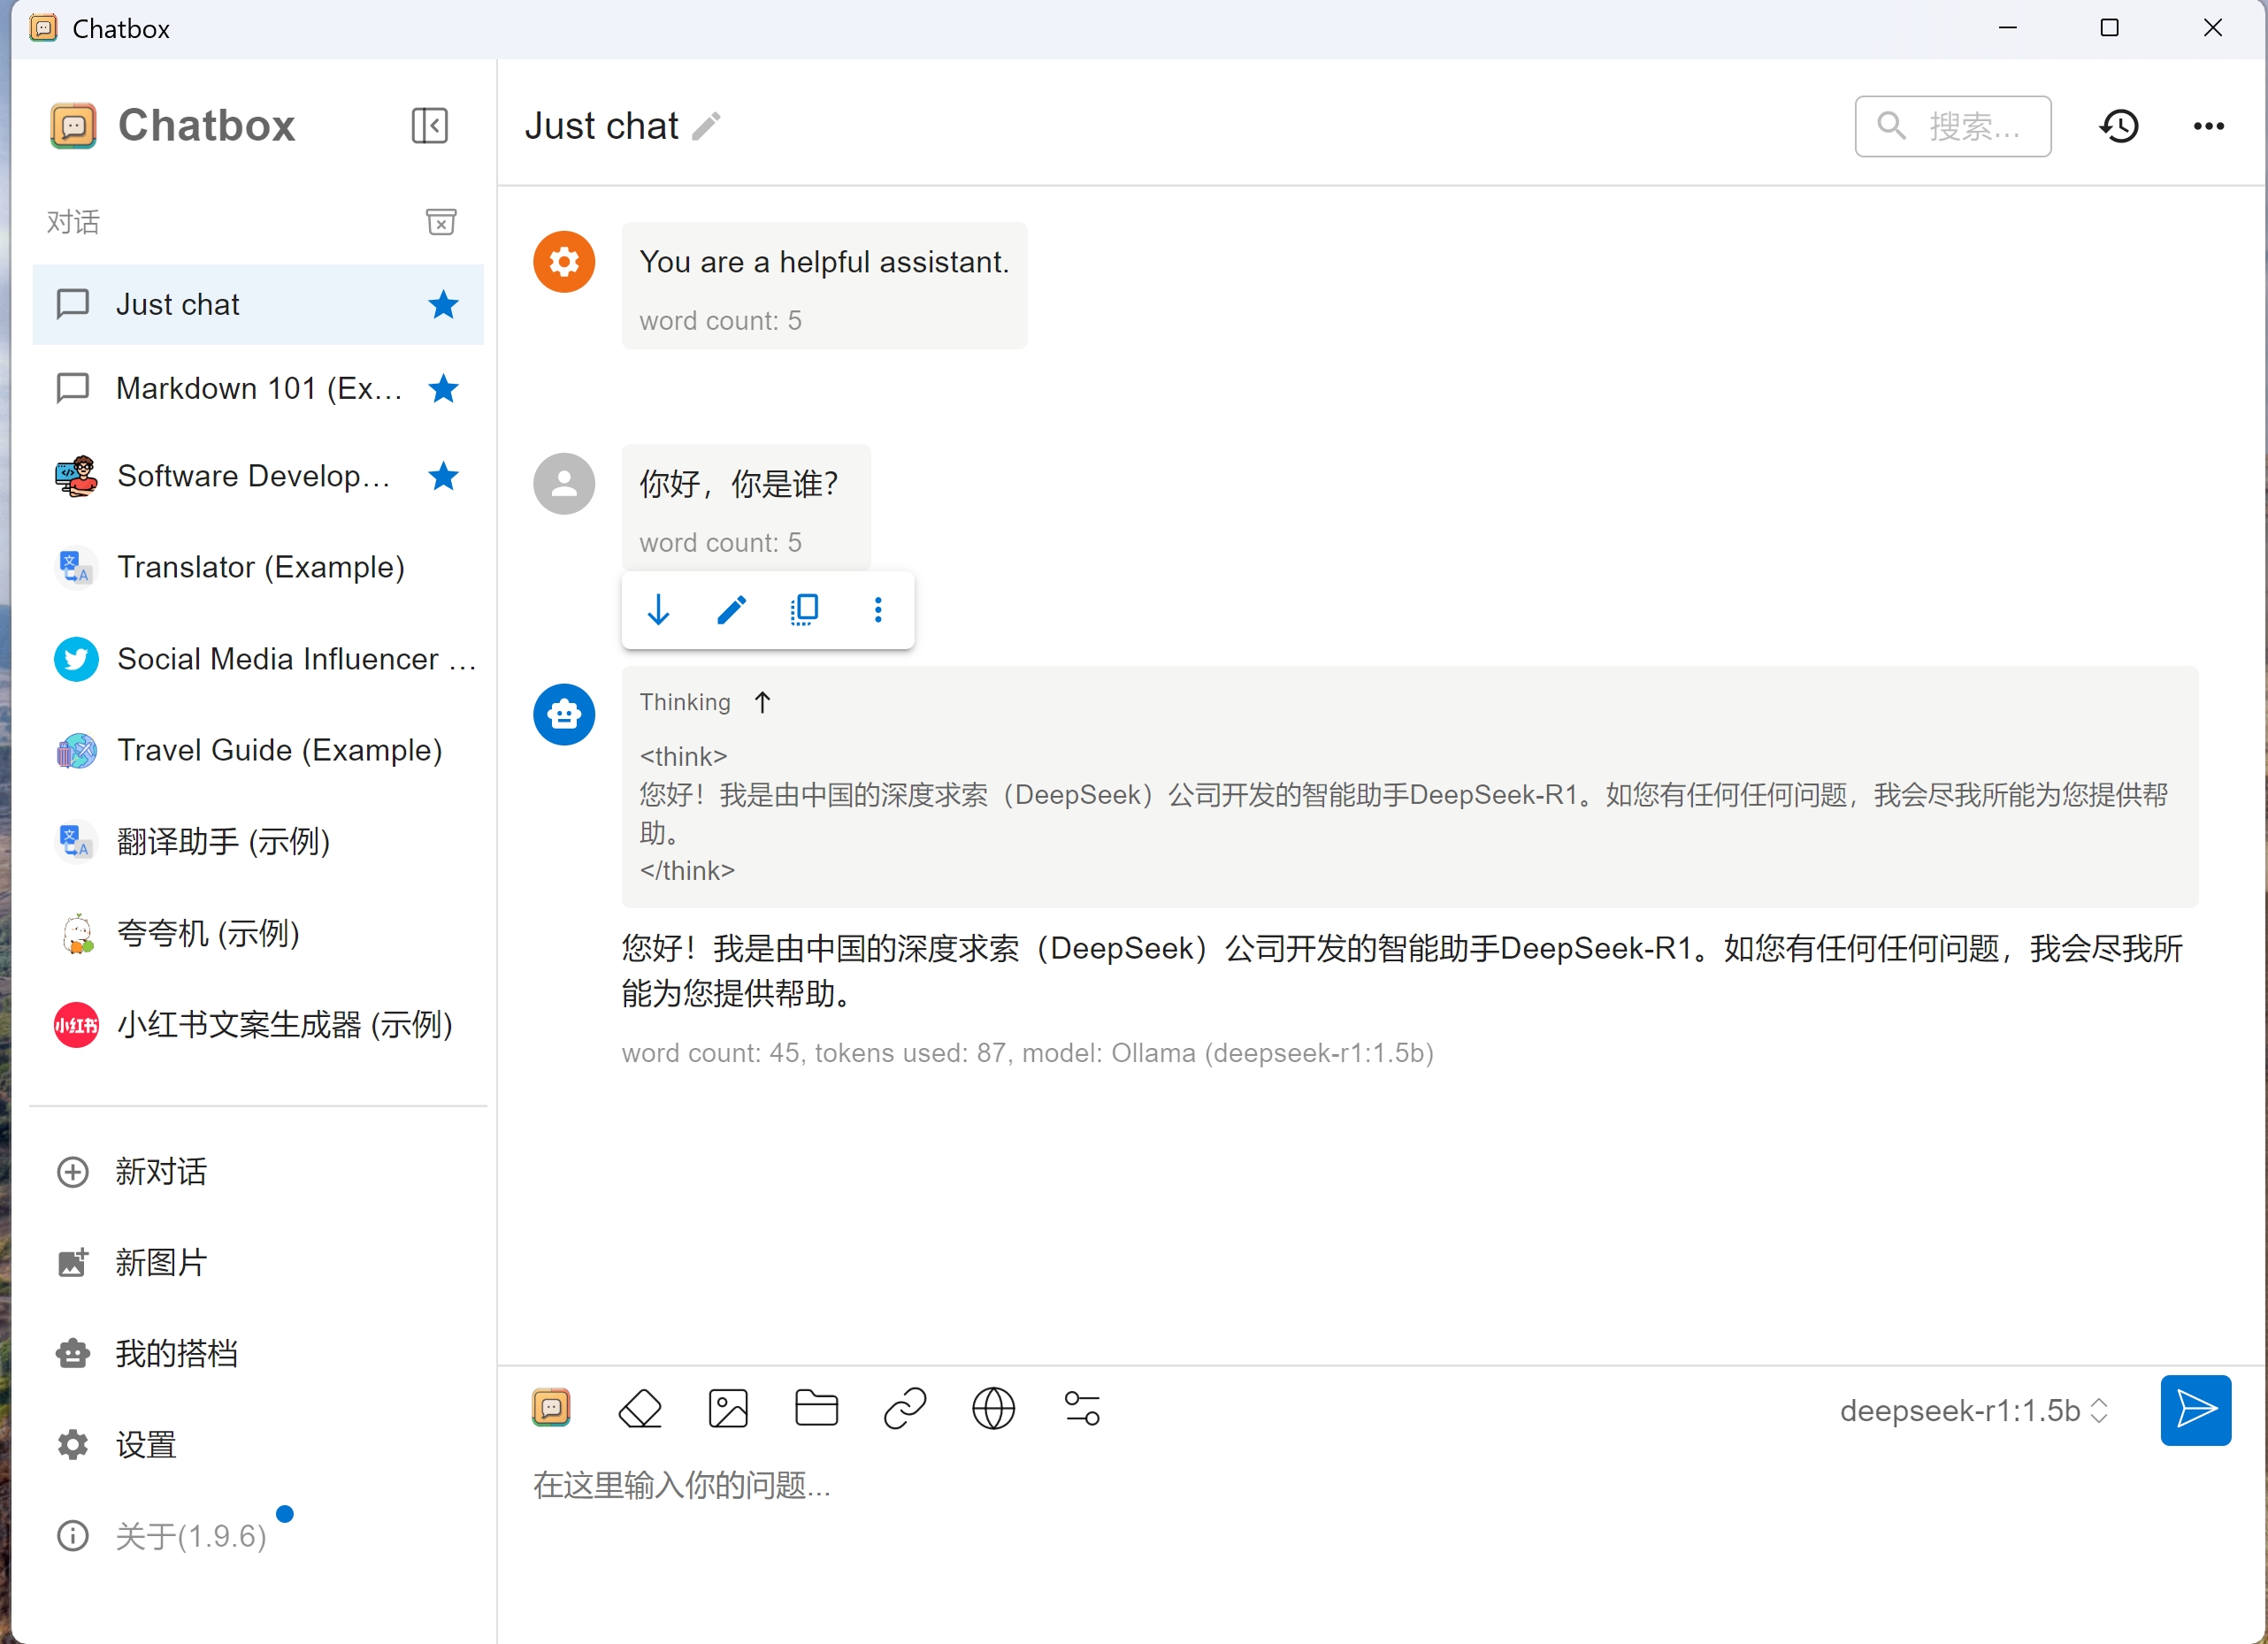Attach a link using the chain icon
This screenshot has height=1644, width=2268.
[905, 1408]
